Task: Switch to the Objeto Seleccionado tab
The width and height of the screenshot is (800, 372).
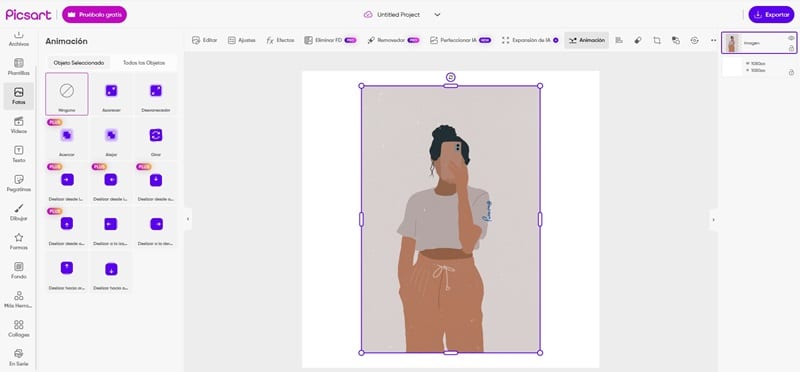Action: [x=79, y=63]
